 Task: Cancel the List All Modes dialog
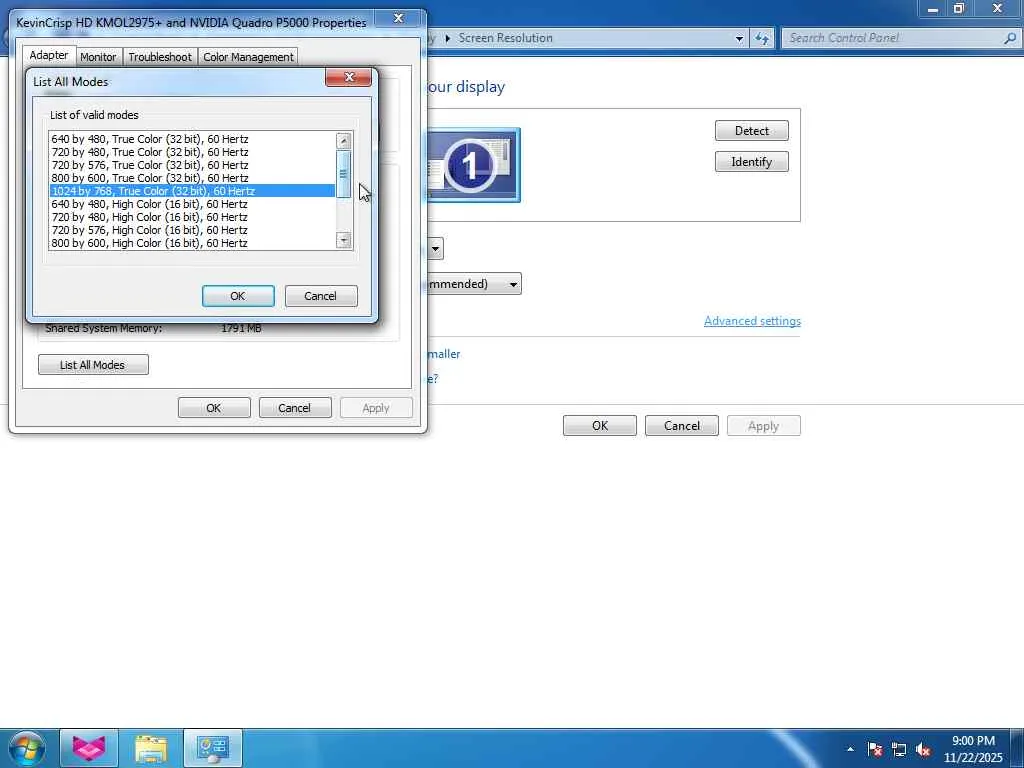(x=321, y=296)
